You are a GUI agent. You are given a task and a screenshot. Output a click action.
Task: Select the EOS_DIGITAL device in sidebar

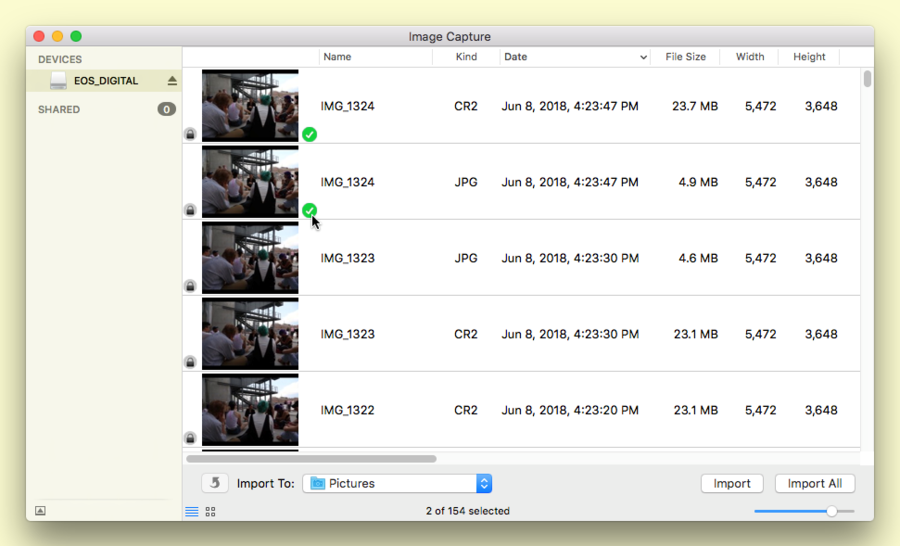pos(105,81)
